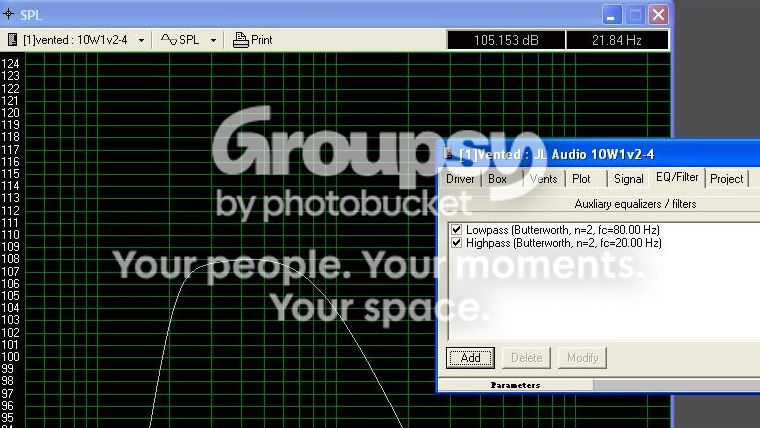Viewport: 760px width, 428px height.
Task: Switch to the Driver tab
Action: tap(460, 179)
